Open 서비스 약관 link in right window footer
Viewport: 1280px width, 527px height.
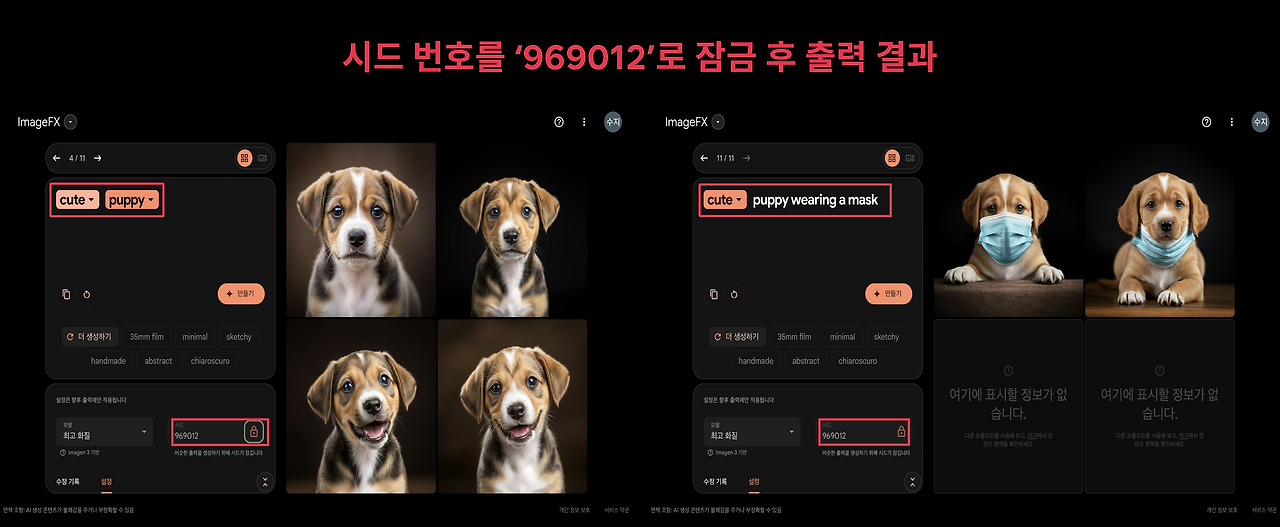click(x=1265, y=510)
